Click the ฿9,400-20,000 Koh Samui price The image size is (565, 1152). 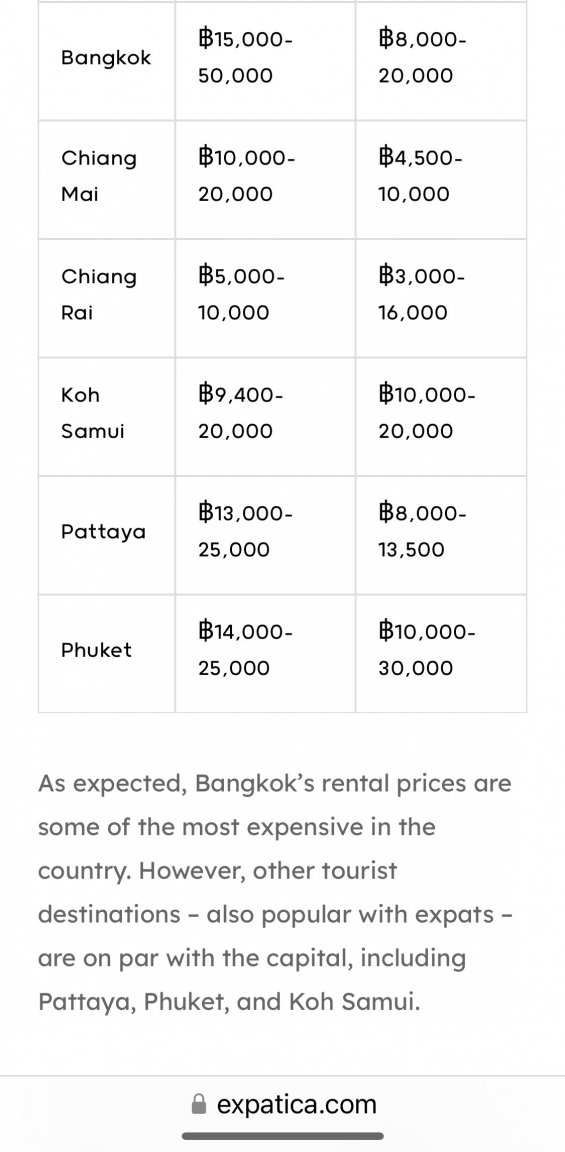coord(265,417)
